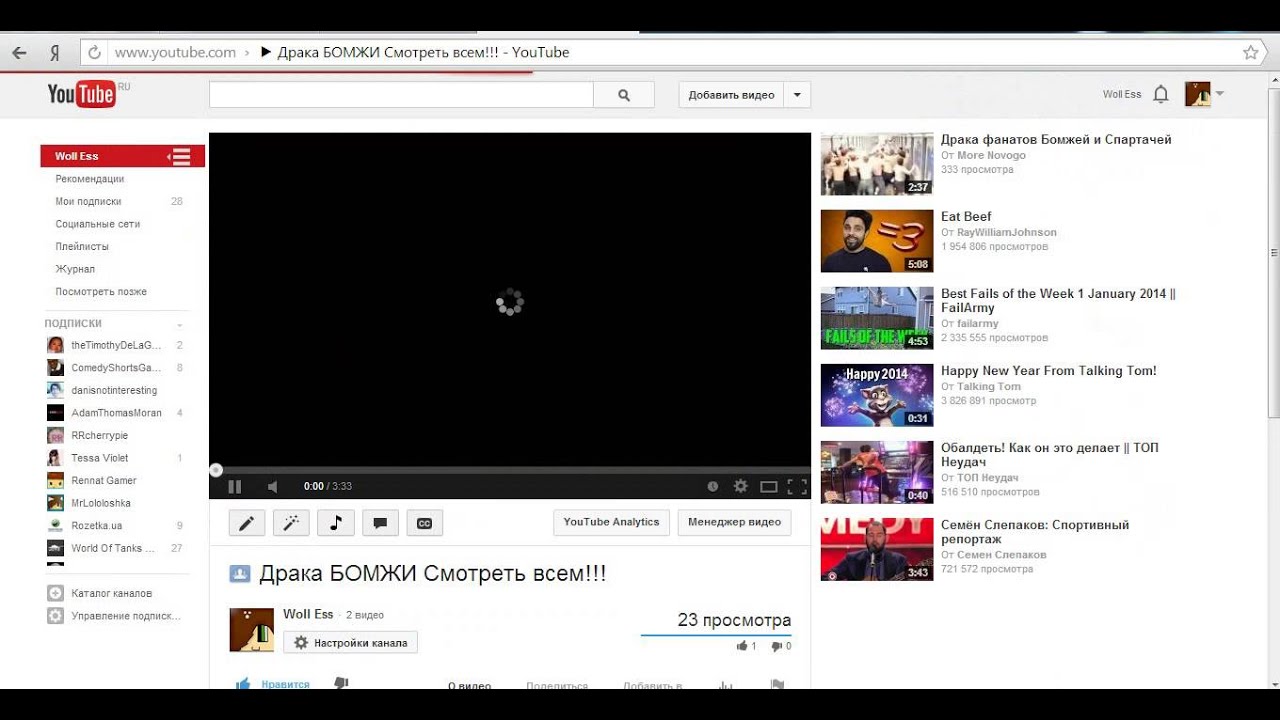
Task: Open the annotations speech bubble tool
Action: pos(380,523)
